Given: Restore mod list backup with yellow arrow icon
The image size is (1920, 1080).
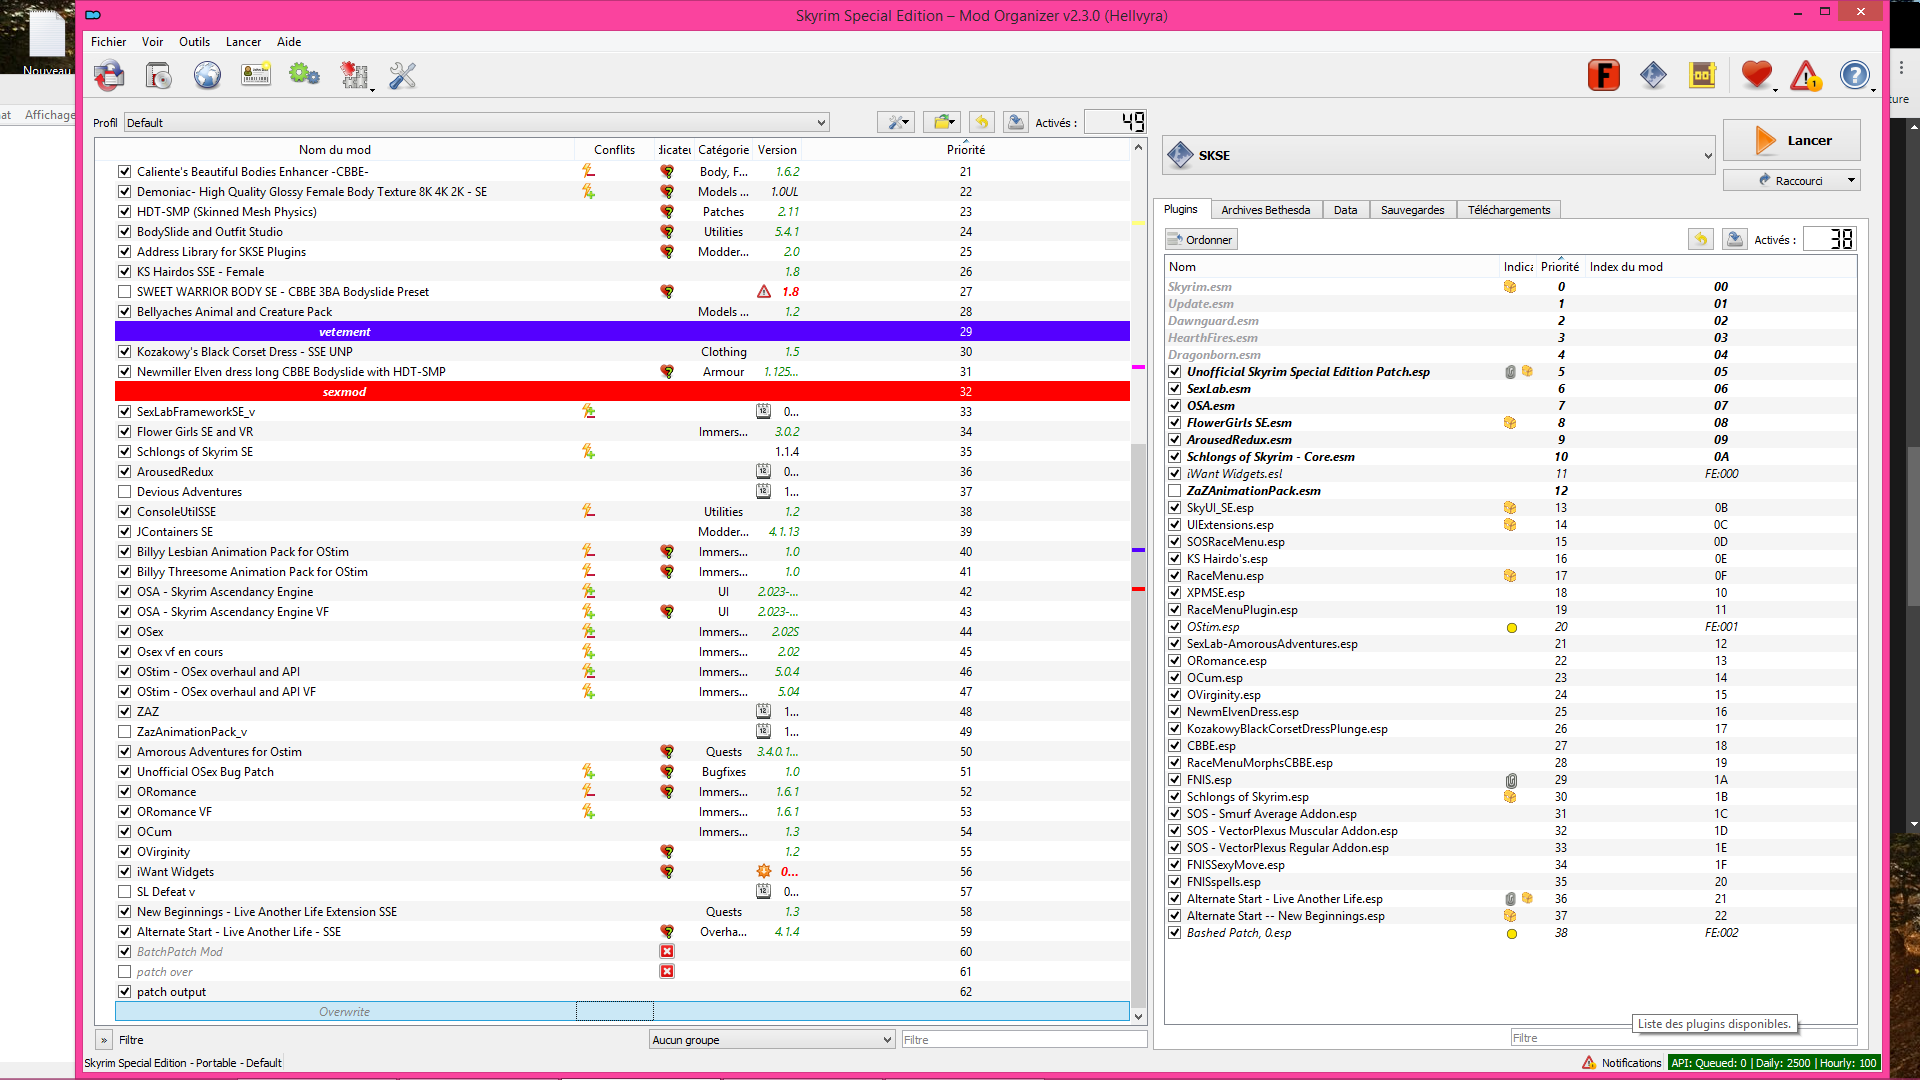Looking at the screenshot, I should point(982,122).
